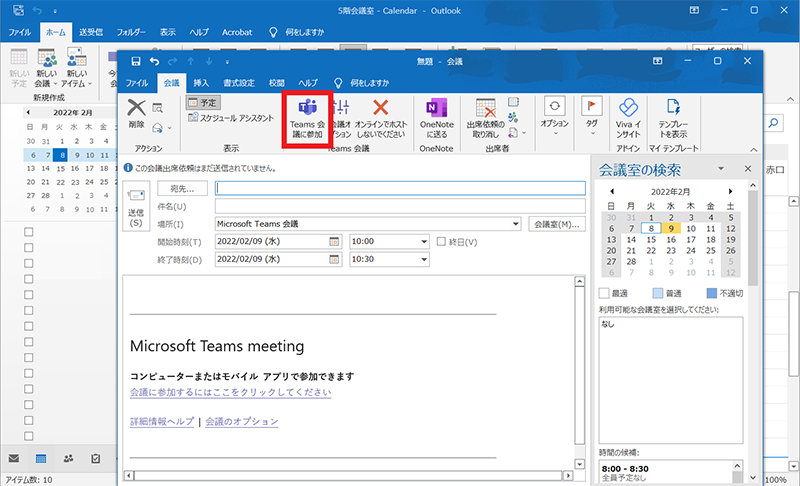Go to previous month in Outlook sidebar calendar

[28, 112]
